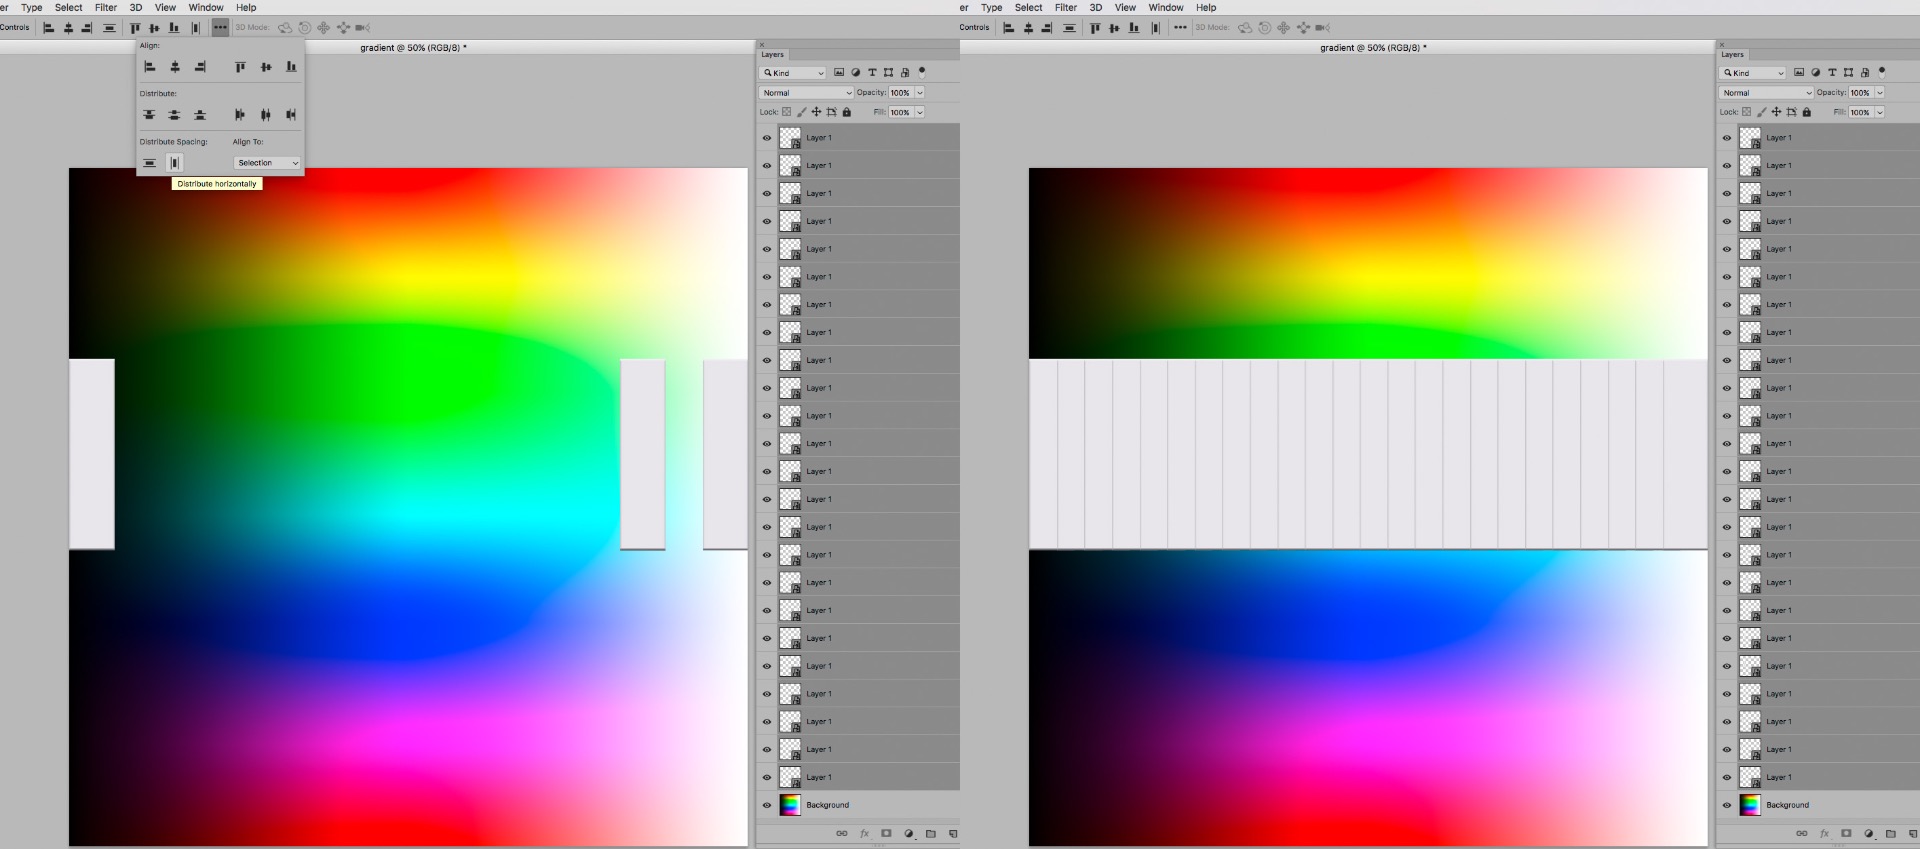Click the Opacity value field in left panel

(x=901, y=93)
